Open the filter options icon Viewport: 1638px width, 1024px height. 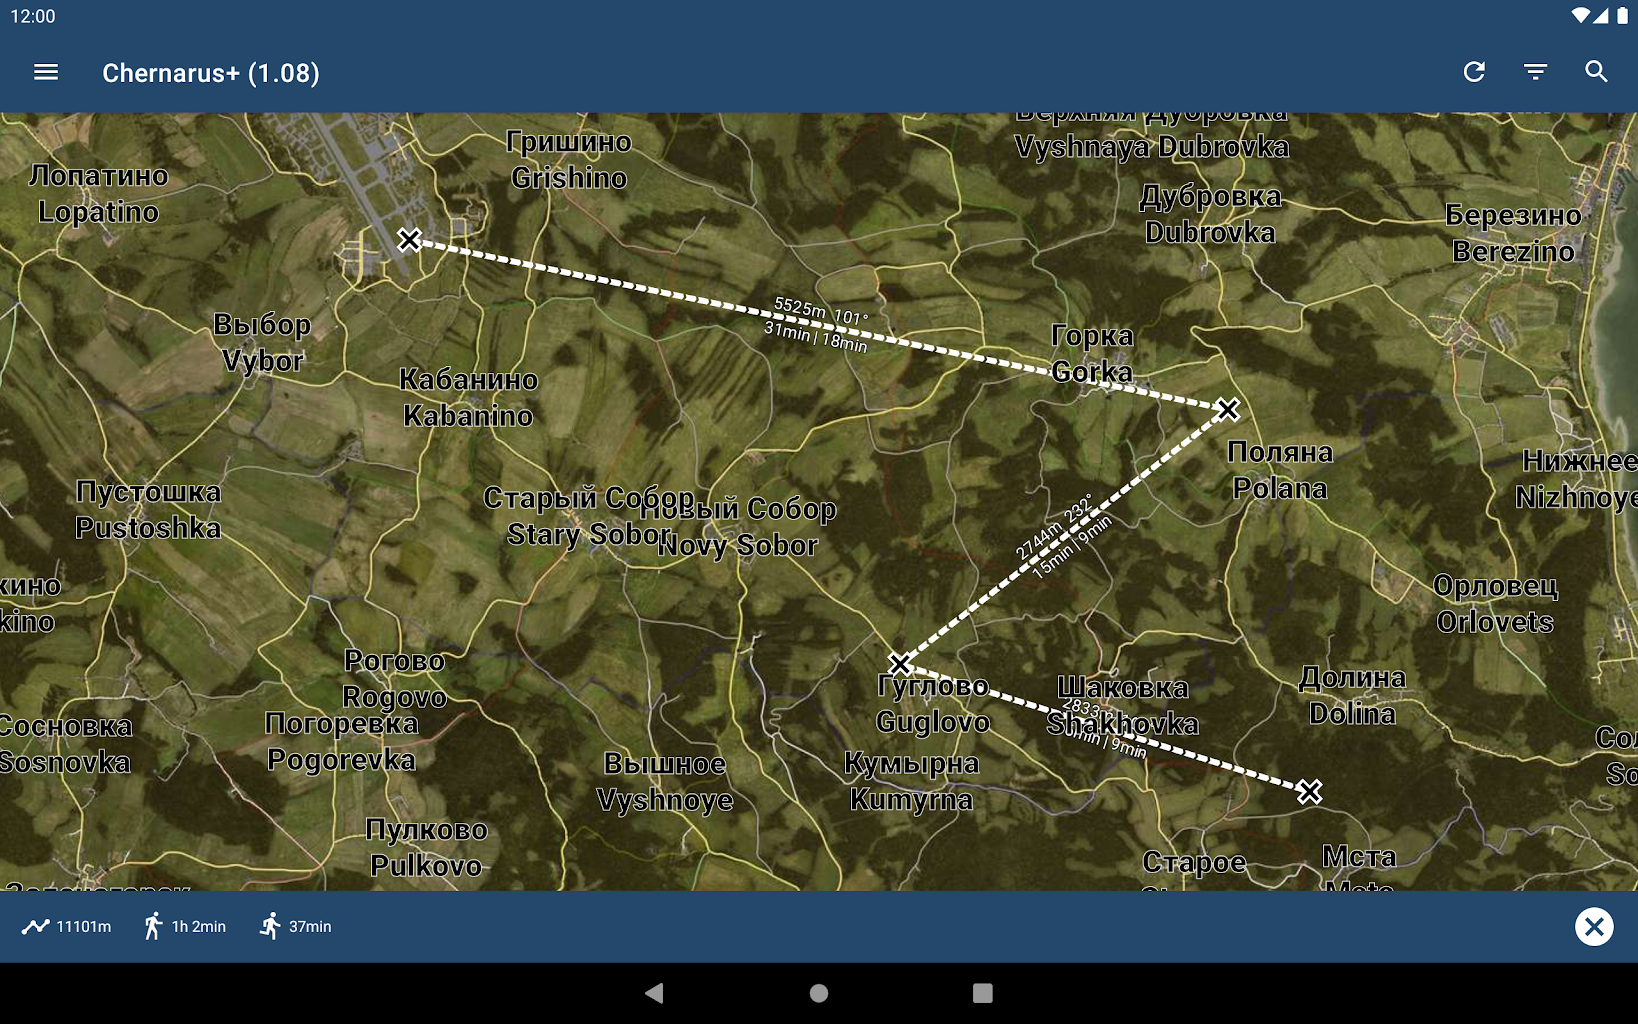coord(1535,72)
